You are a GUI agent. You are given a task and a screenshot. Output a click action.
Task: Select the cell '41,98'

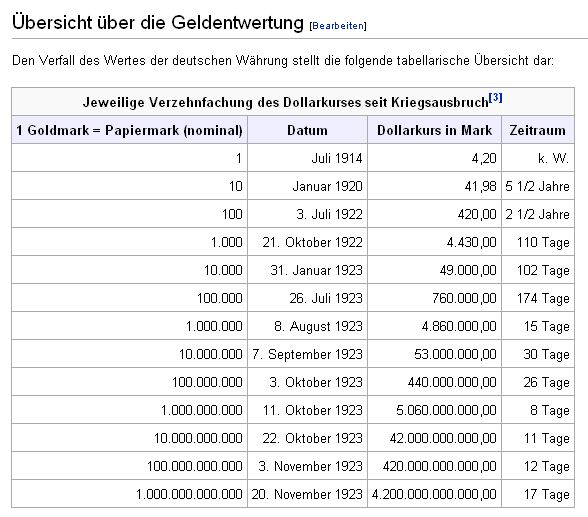pyautogui.click(x=434, y=186)
